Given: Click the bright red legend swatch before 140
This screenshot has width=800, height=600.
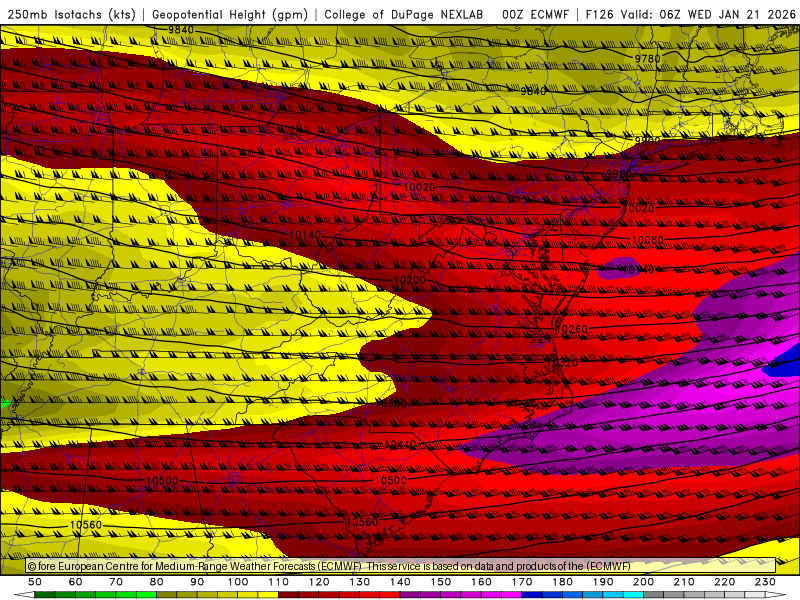Looking at the screenshot, I should 390,594.
